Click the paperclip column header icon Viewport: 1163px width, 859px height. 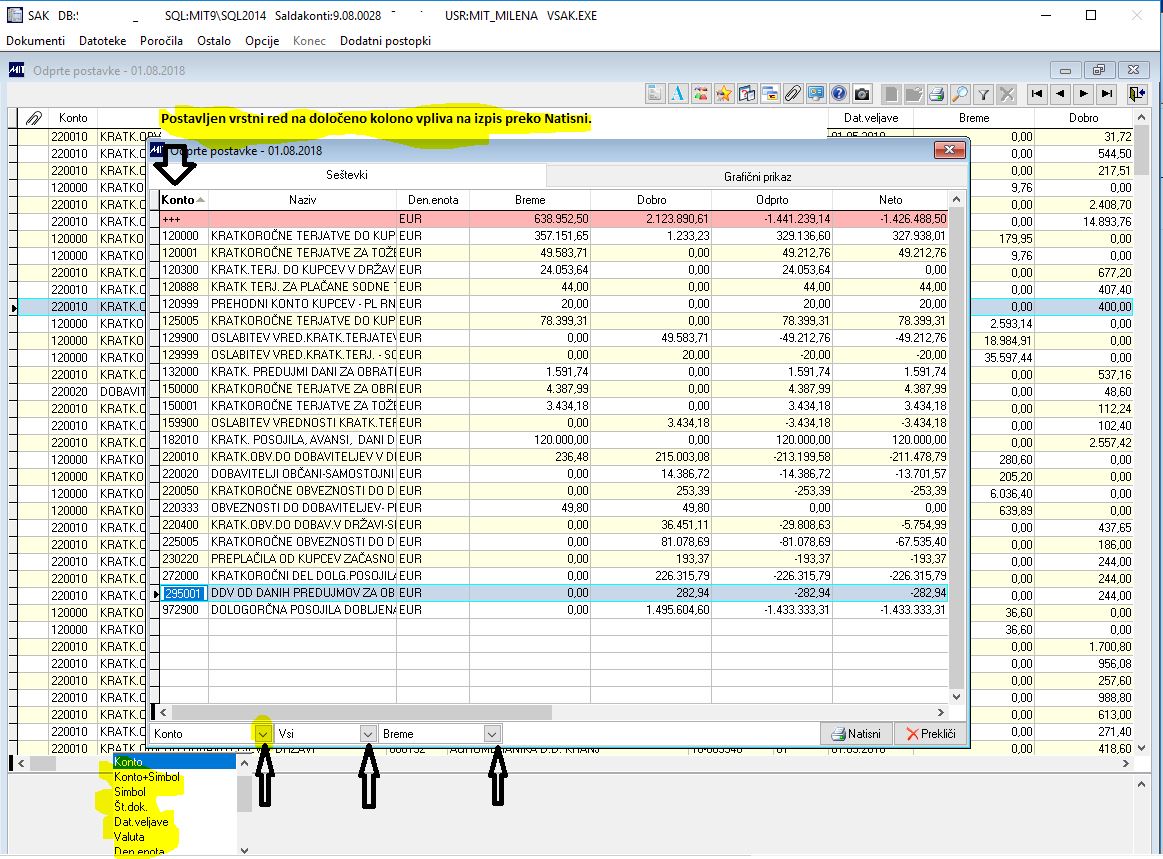click(33, 118)
